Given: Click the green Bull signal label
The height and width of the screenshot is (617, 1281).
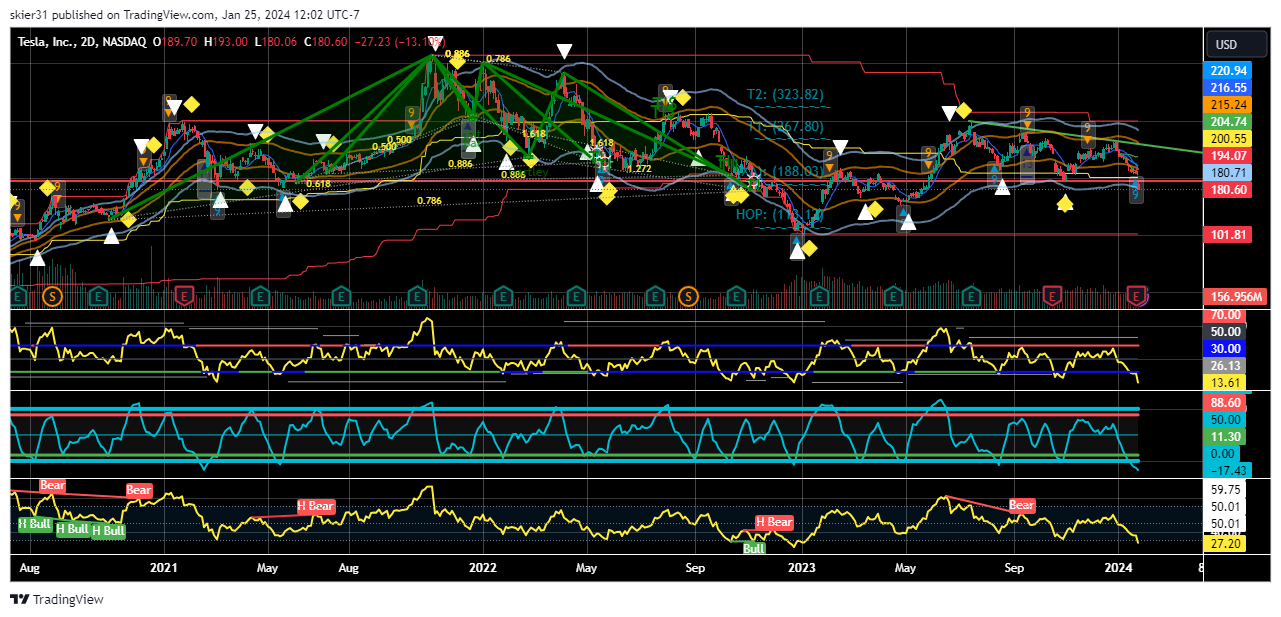Looking at the screenshot, I should (753, 548).
